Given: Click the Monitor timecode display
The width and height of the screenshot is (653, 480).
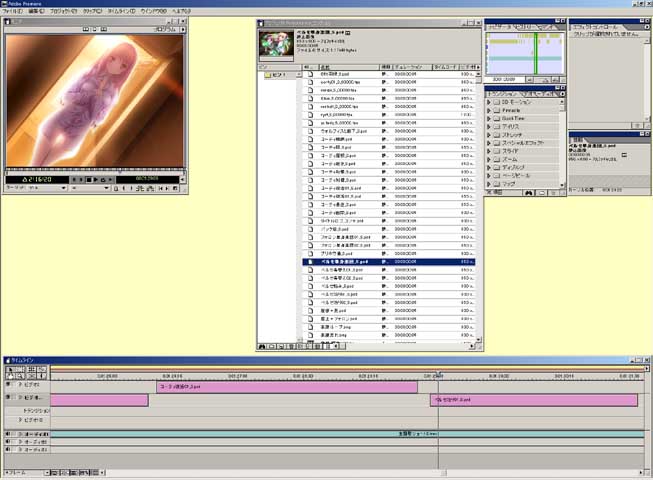Looking at the screenshot, I should tap(37, 180).
